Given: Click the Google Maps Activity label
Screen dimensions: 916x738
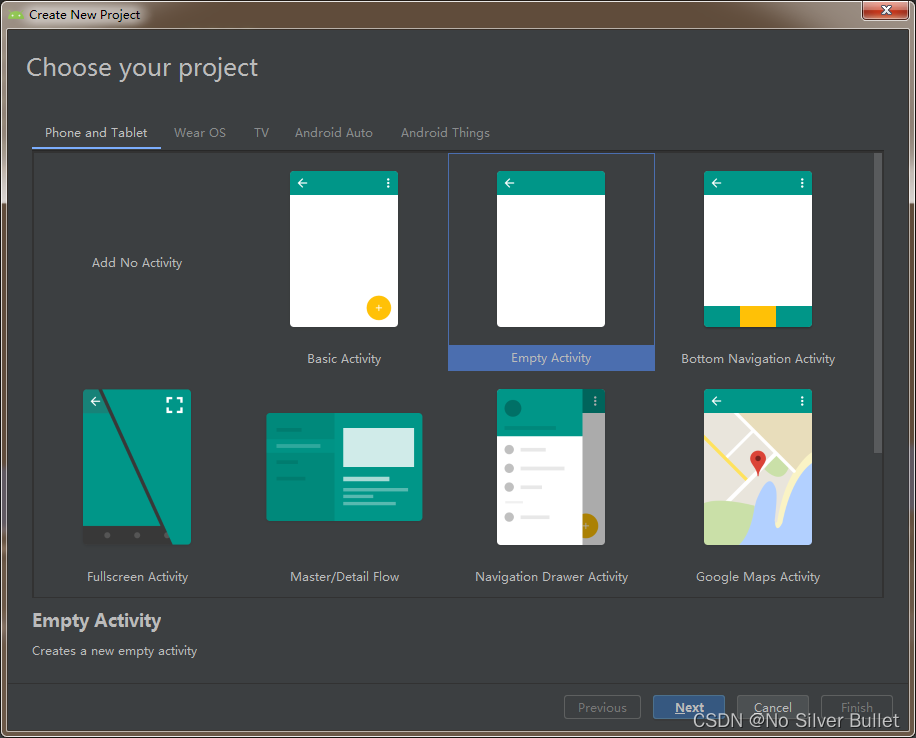Looking at the screenshot, I should click(758, 577).
